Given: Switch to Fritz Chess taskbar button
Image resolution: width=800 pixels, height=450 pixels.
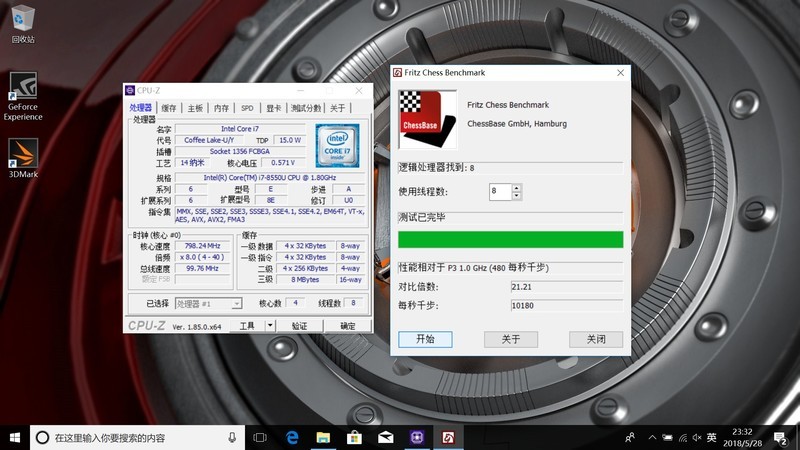Looking at the screenshot, I should tap(448, 437).
